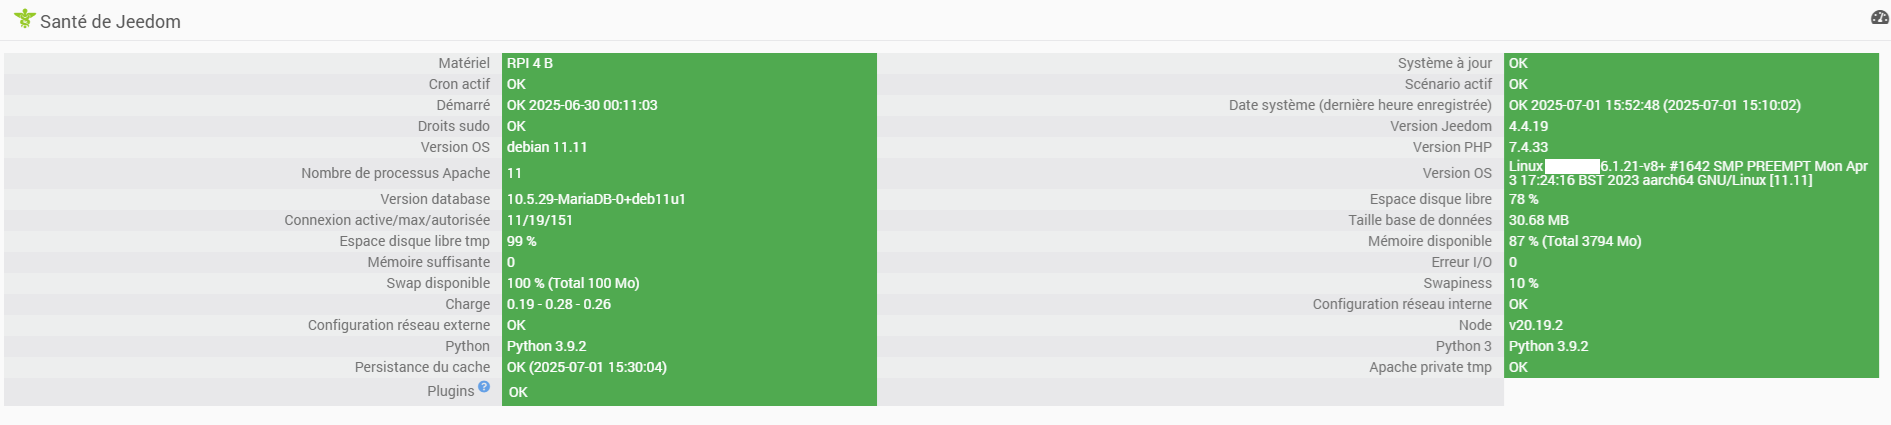Click the Date système value cell

[x=1691, y=105]
